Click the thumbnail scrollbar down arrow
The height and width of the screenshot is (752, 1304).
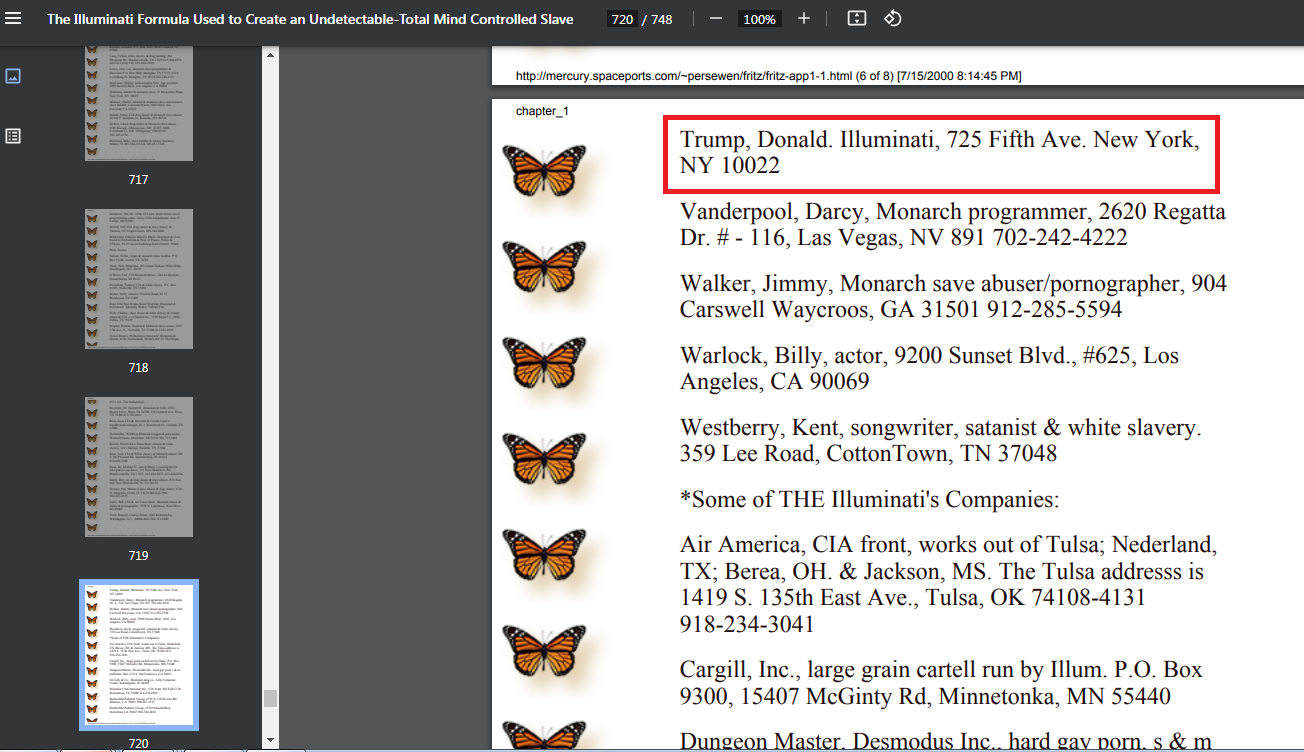[x=270, y=740]
